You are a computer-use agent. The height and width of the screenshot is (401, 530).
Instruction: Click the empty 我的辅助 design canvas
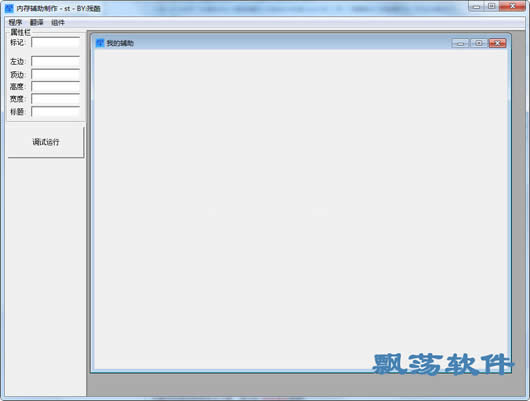click(301, 209)
